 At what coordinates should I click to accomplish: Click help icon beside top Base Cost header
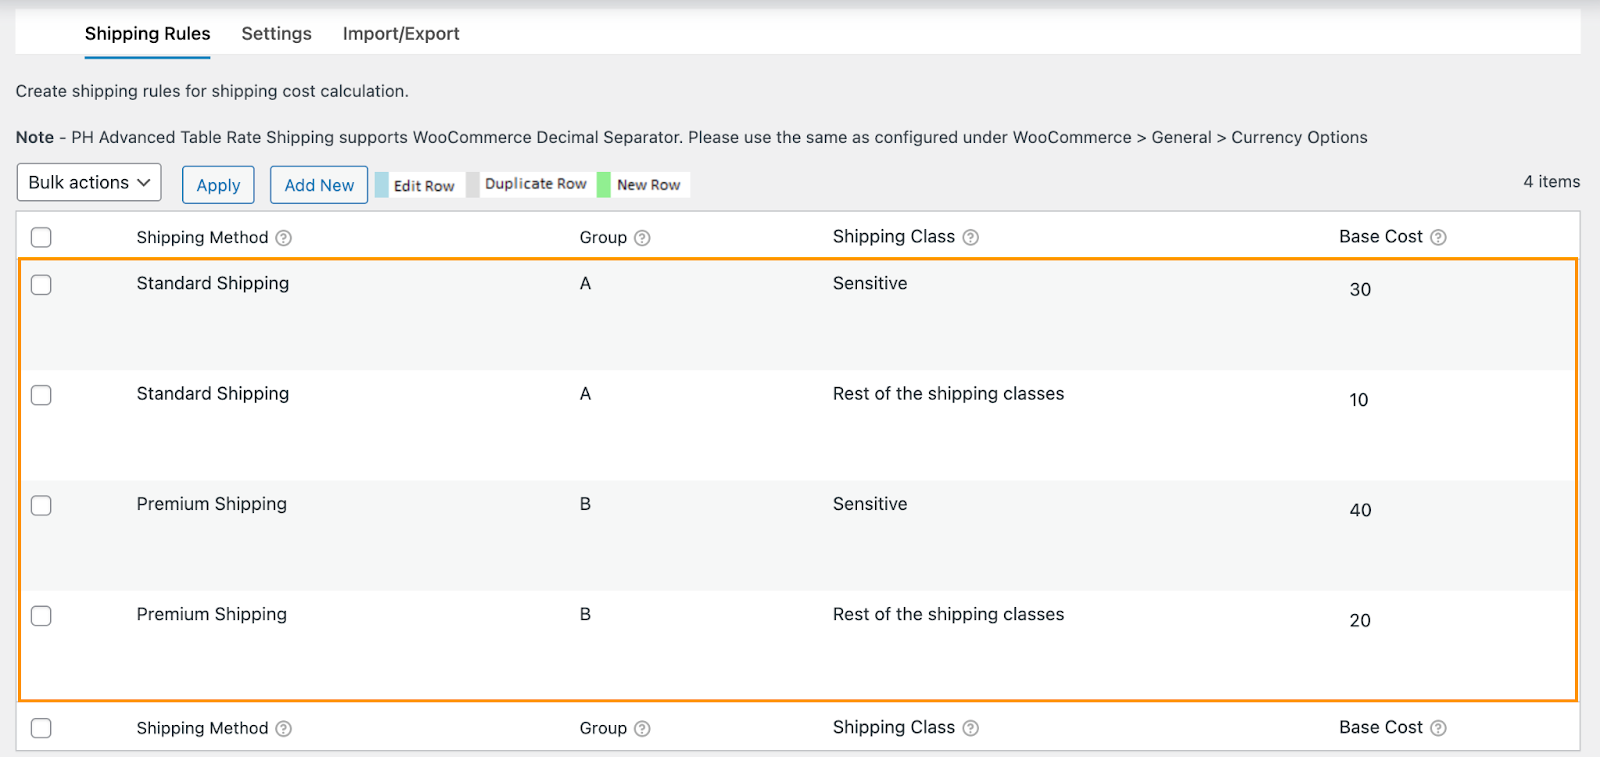pos(1438,237)
